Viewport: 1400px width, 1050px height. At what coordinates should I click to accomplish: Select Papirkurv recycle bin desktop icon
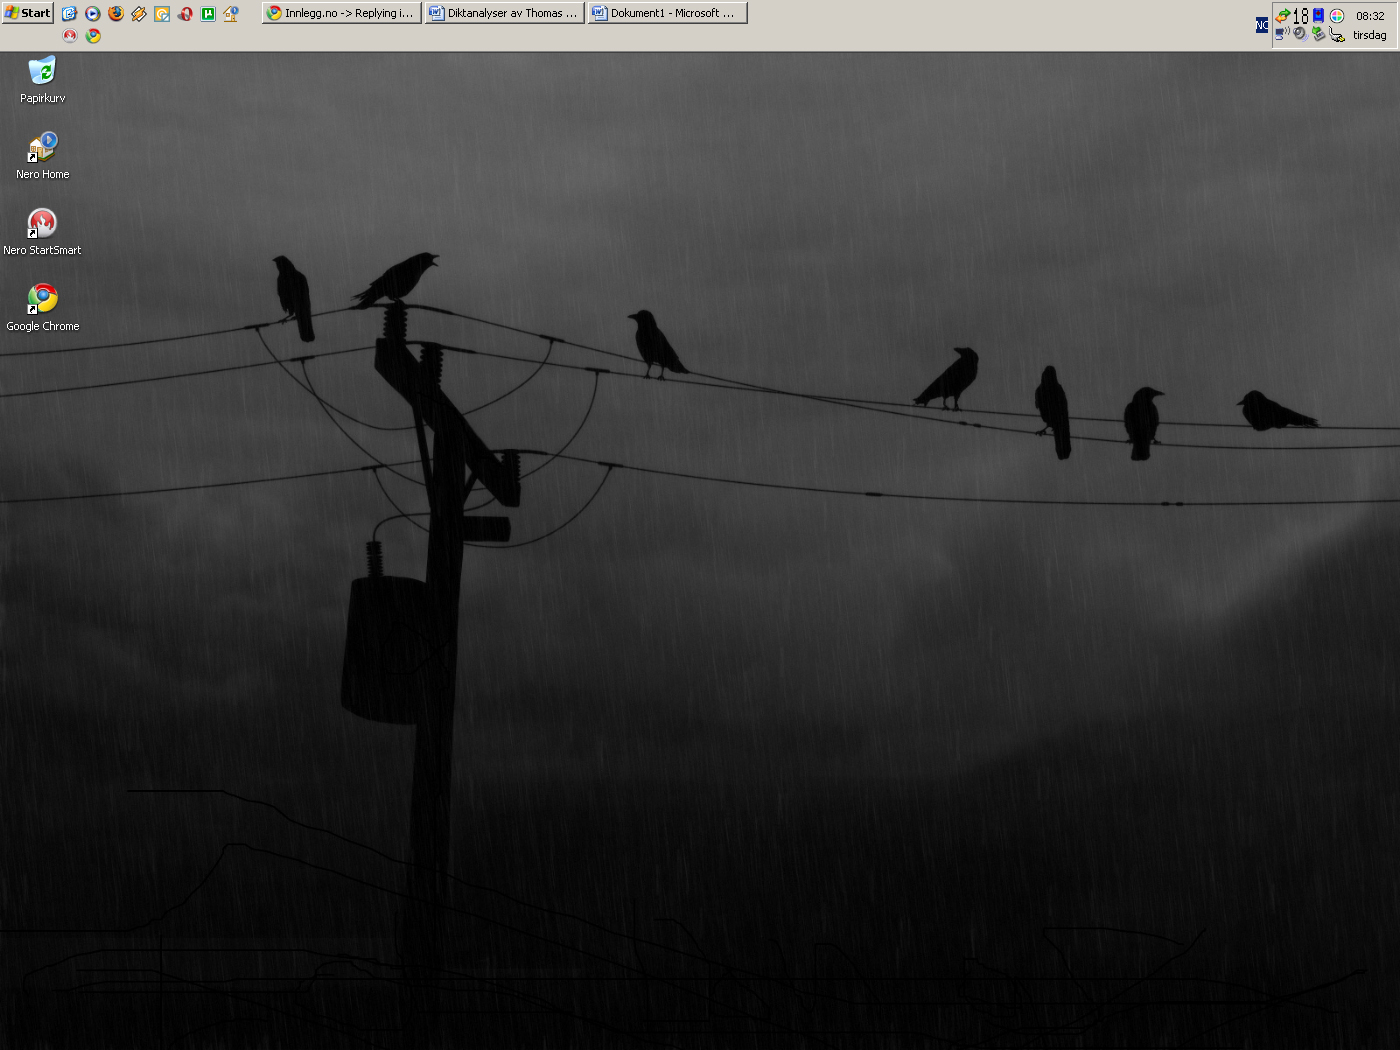pos(43,80)
